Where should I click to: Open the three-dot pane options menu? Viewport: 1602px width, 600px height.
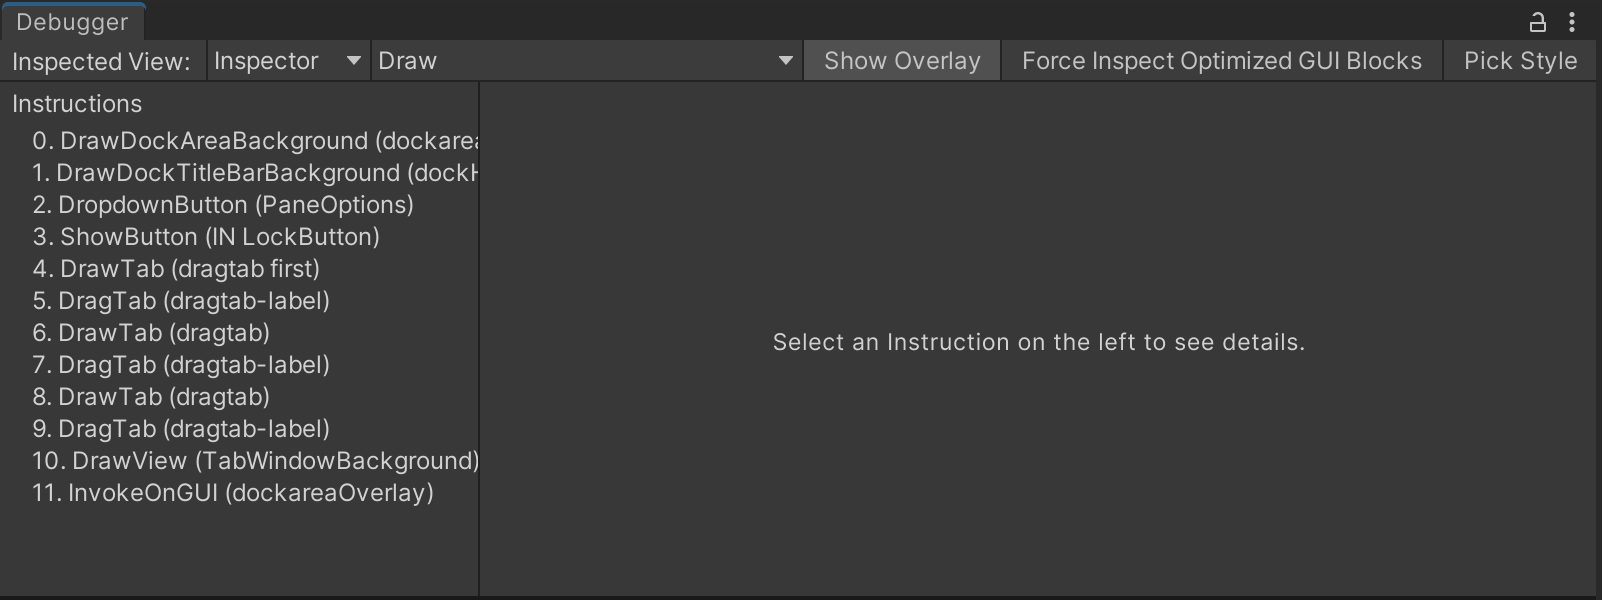click(1572, 22)
